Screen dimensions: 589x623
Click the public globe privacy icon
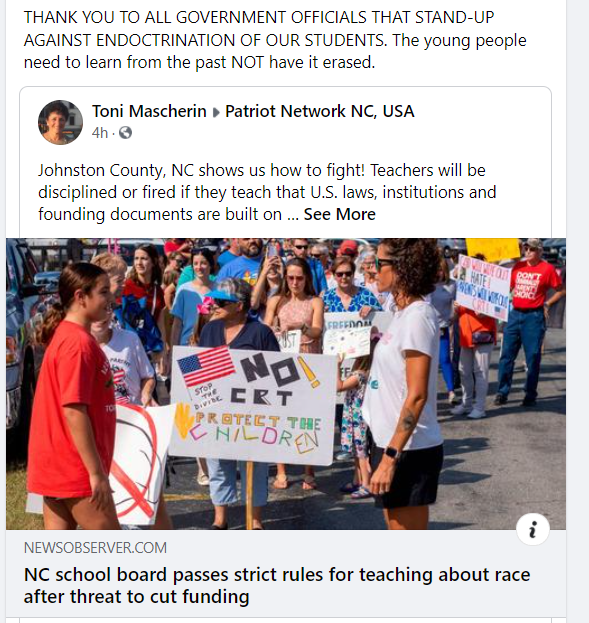click(125, 133)
